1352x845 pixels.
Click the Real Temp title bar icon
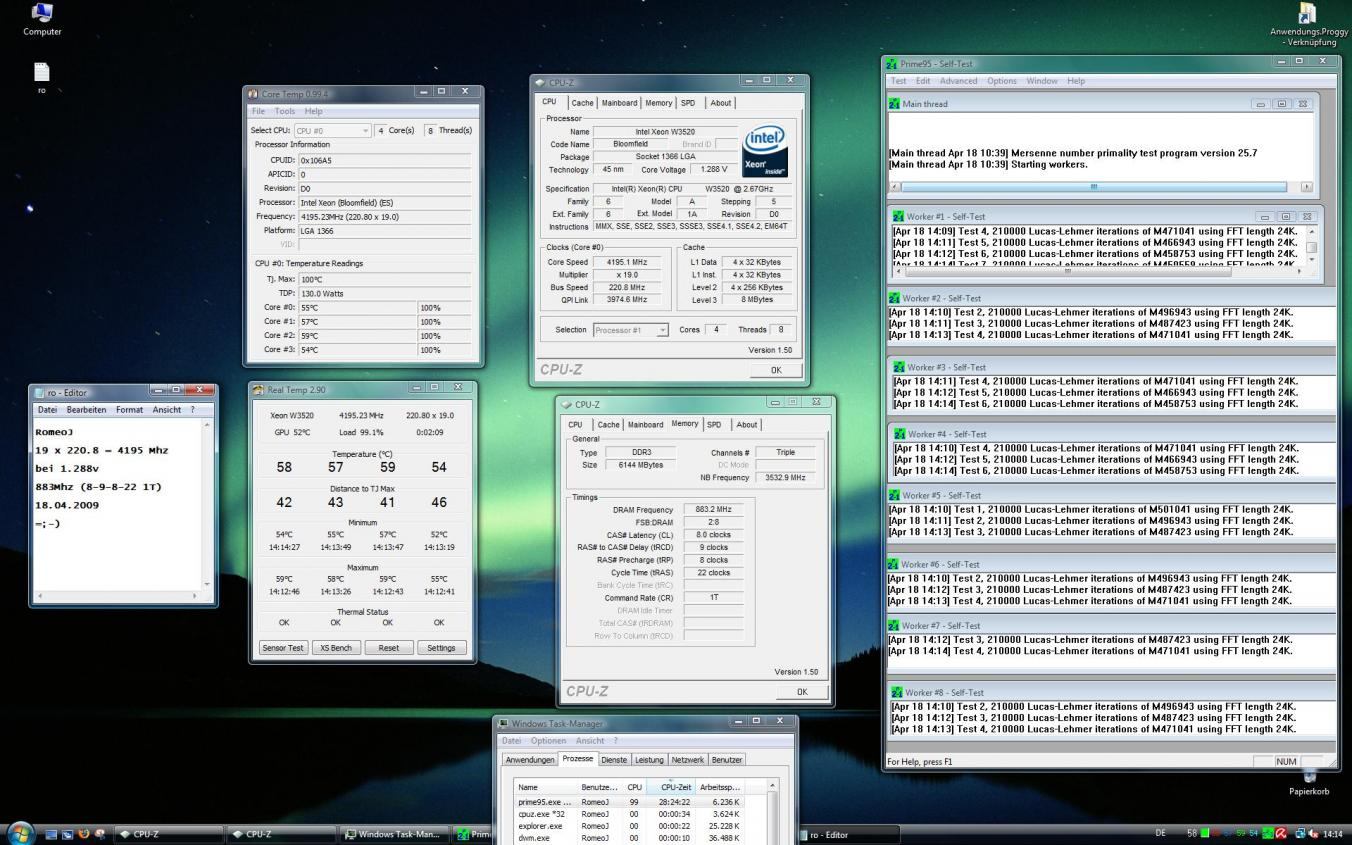pyautogui.click(x=258, y=390)
